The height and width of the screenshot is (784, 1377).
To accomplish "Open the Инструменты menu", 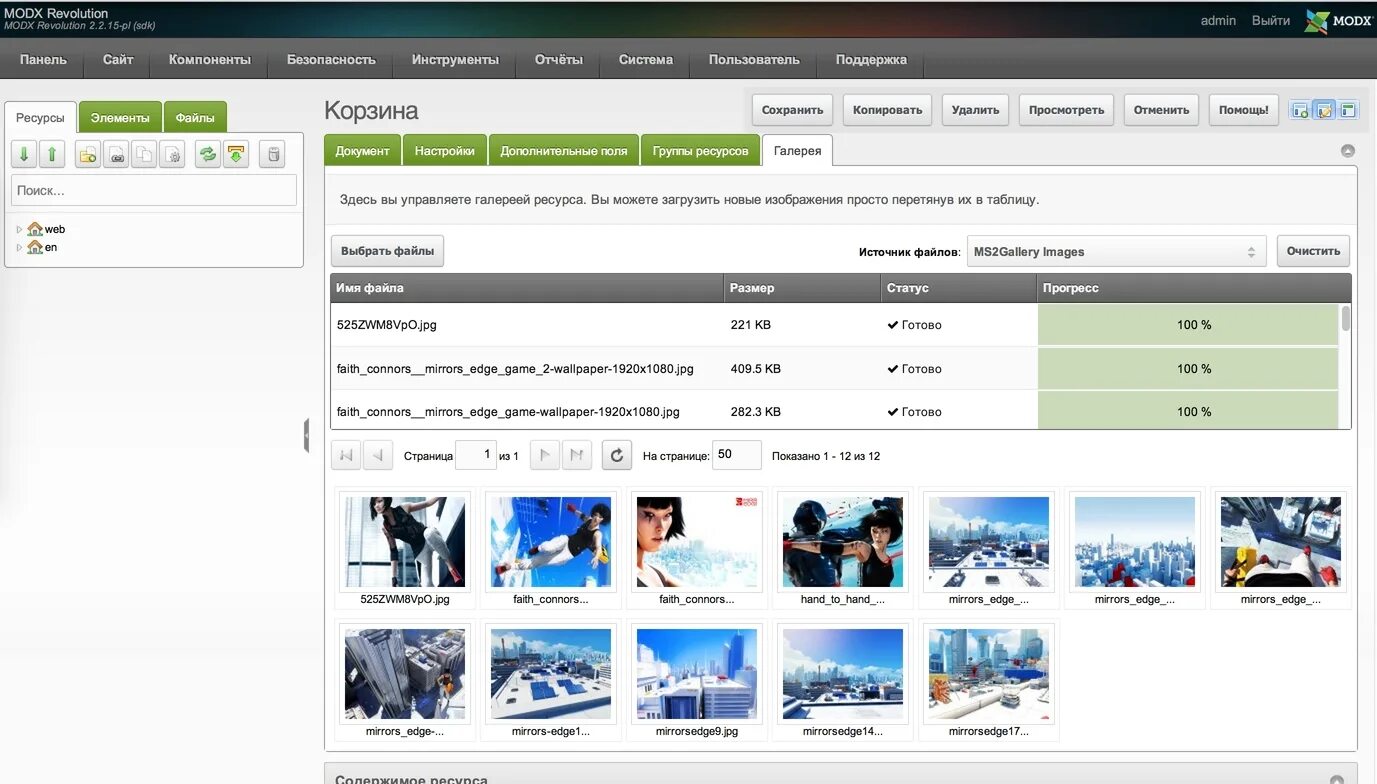I will tap(455, 59).
